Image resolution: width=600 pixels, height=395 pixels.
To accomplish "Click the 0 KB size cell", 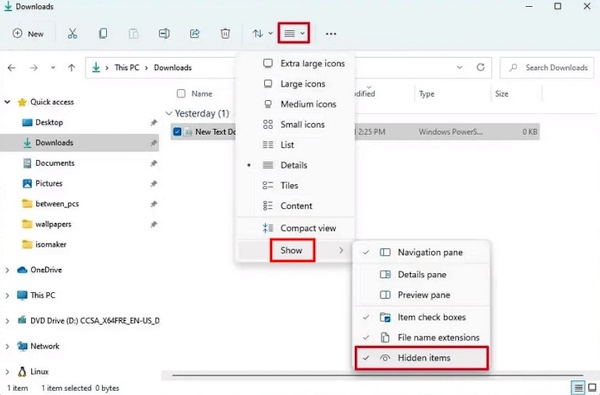I will point(530,132).
